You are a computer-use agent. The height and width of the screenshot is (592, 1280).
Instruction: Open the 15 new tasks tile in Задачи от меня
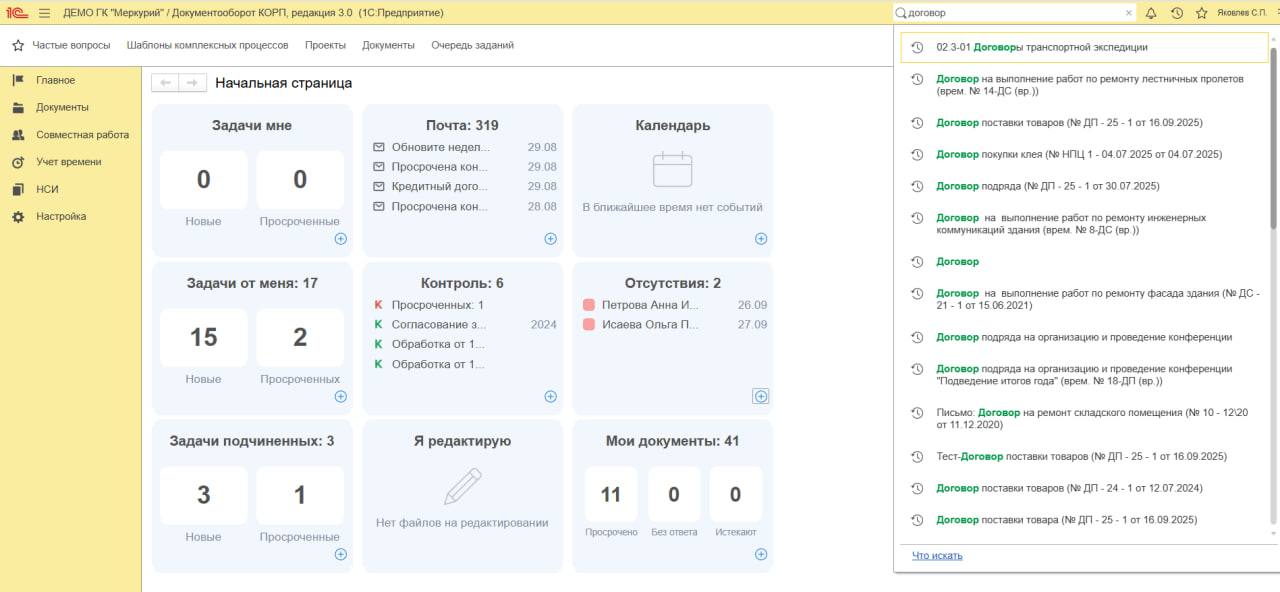click(204, 338)
